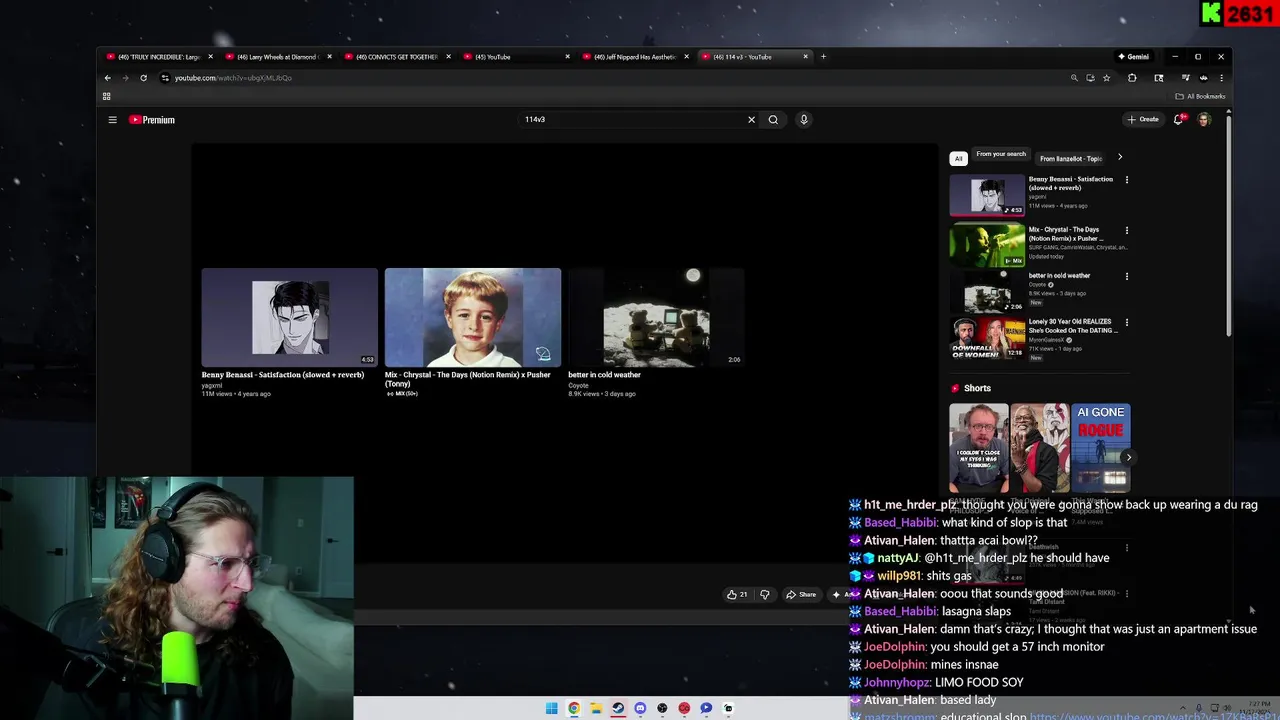
Task: Reload the page with refresh icon
Action: point(144,78)
